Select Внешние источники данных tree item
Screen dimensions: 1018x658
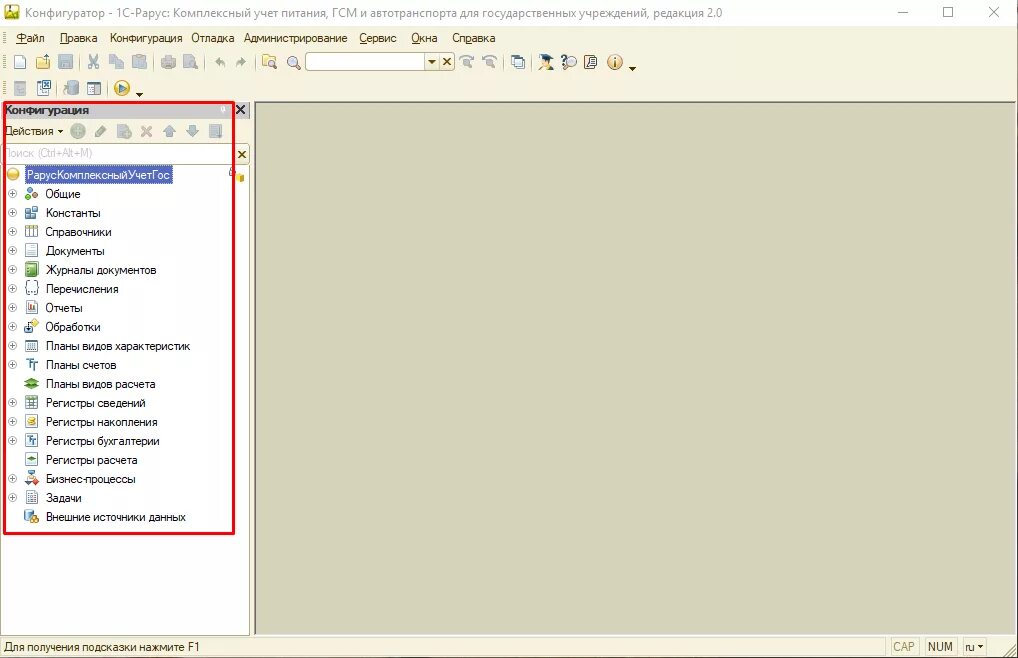[116, 517]
